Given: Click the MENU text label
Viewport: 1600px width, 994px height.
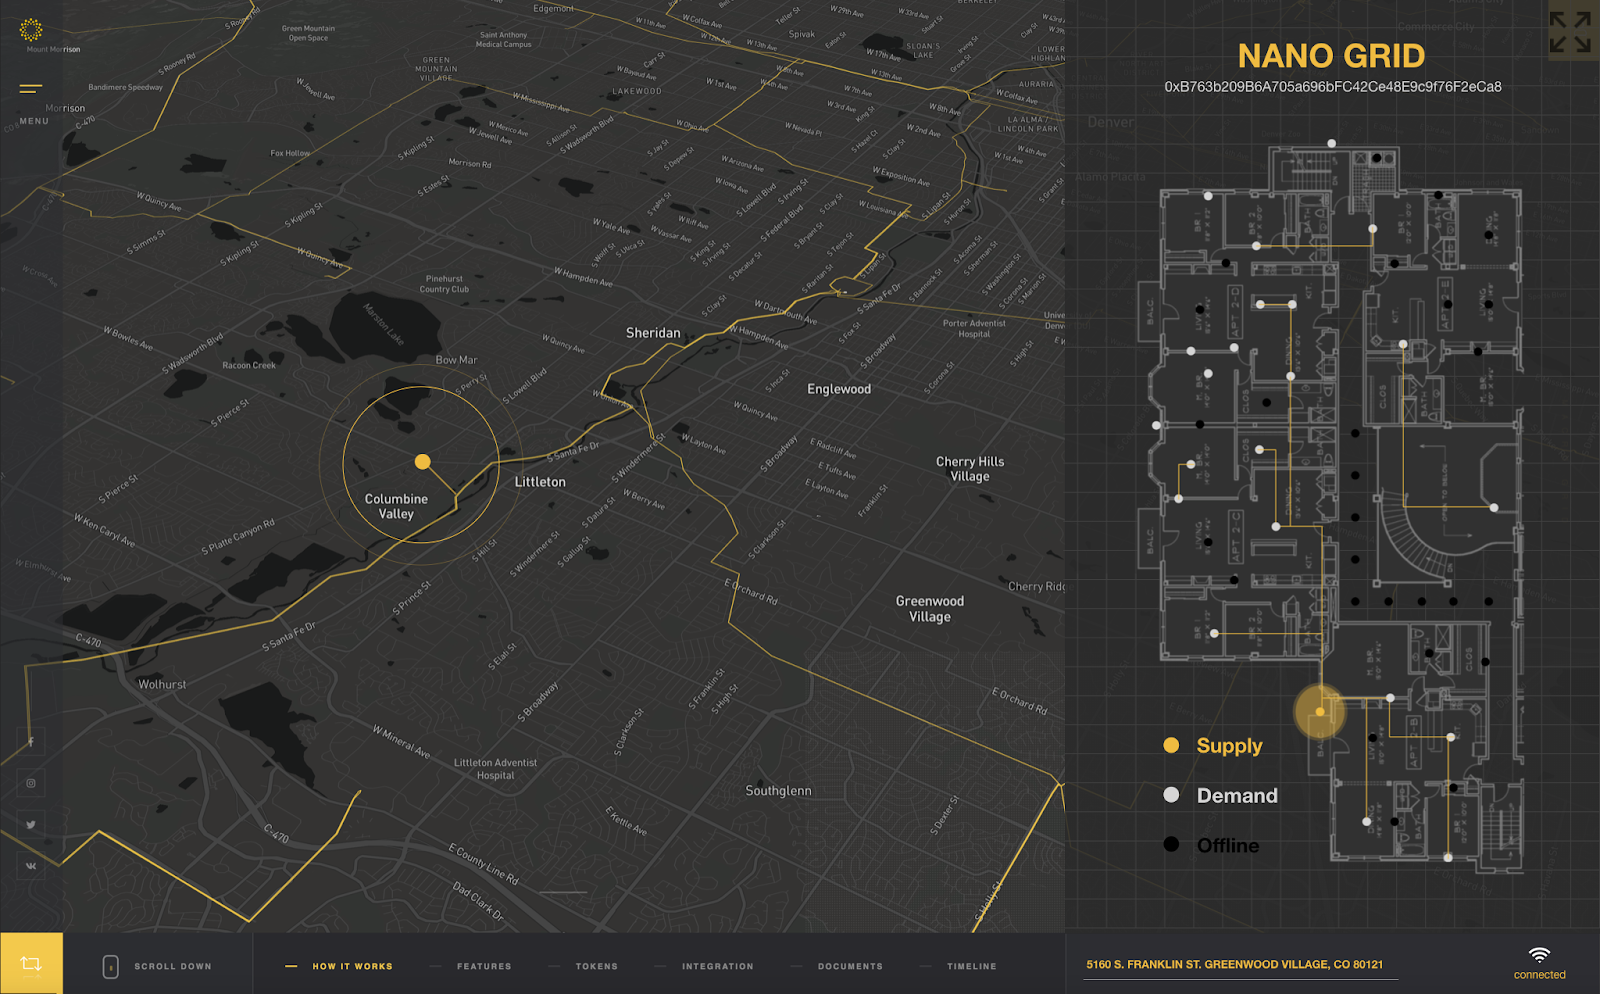Looking at the screenshot, I should coord(34,121).
